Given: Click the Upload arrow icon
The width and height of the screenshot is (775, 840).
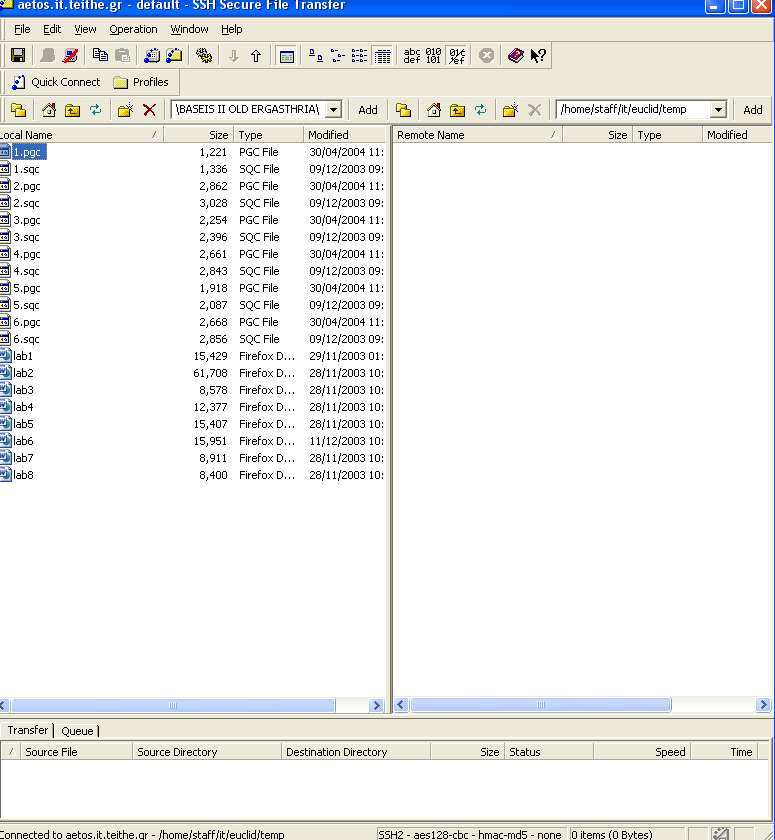Looking at the screenshot, I should tap(256, 56).
